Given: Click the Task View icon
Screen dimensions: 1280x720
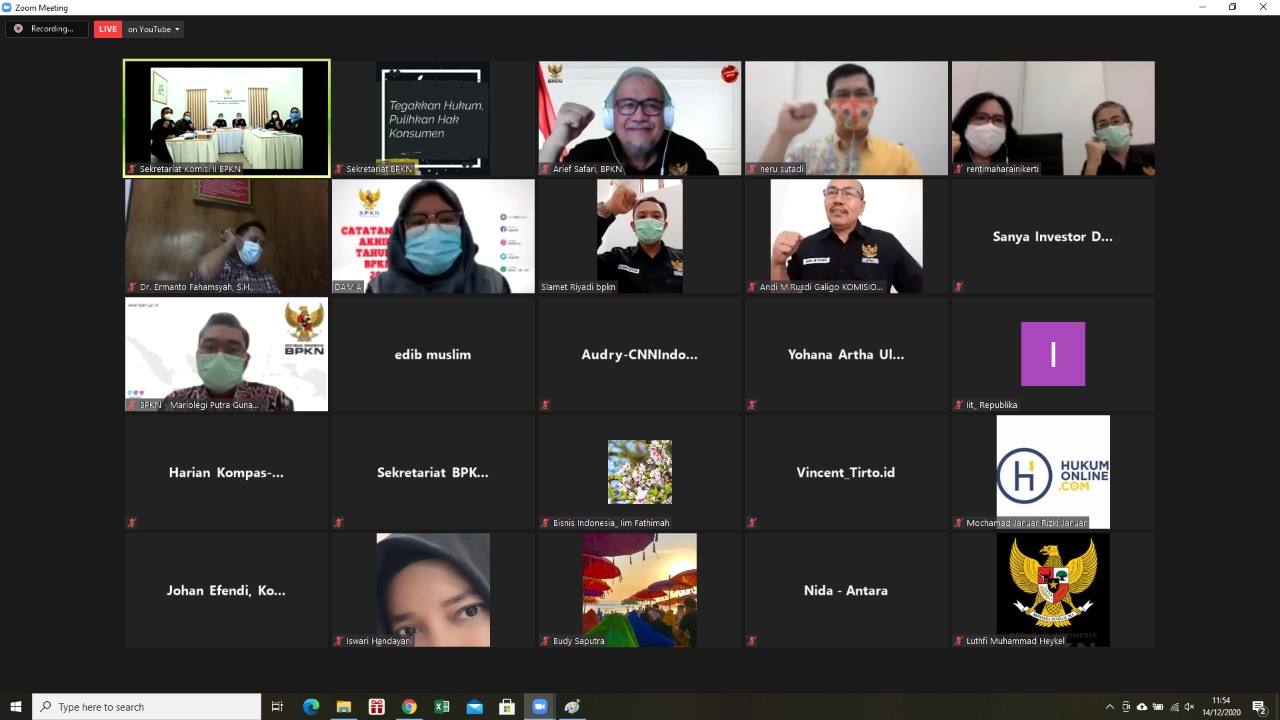Looking at the screenshot, I should coord(278,707).
